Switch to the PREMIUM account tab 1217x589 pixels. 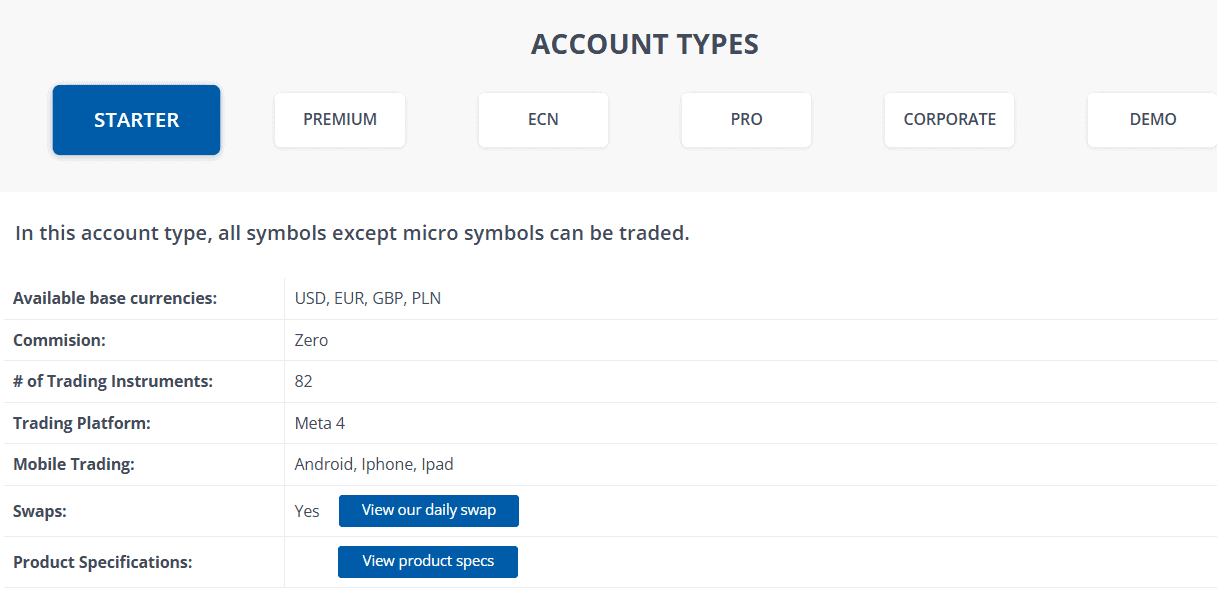pos(339,119)
